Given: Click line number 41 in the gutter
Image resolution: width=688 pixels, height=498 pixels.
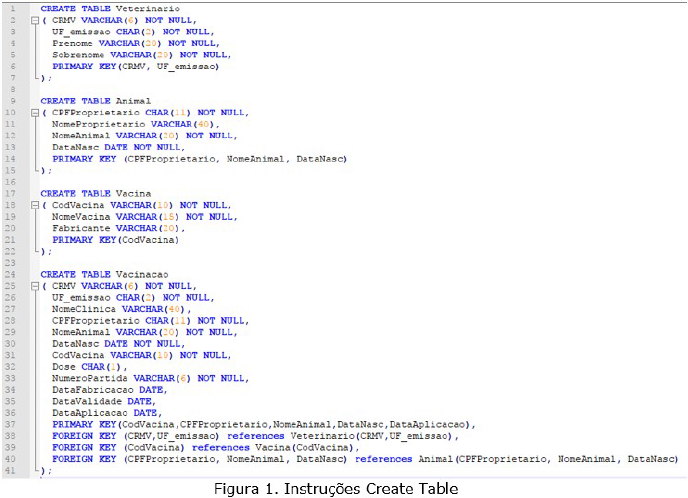Looking at the screenshot, I should tap(14, 470).
